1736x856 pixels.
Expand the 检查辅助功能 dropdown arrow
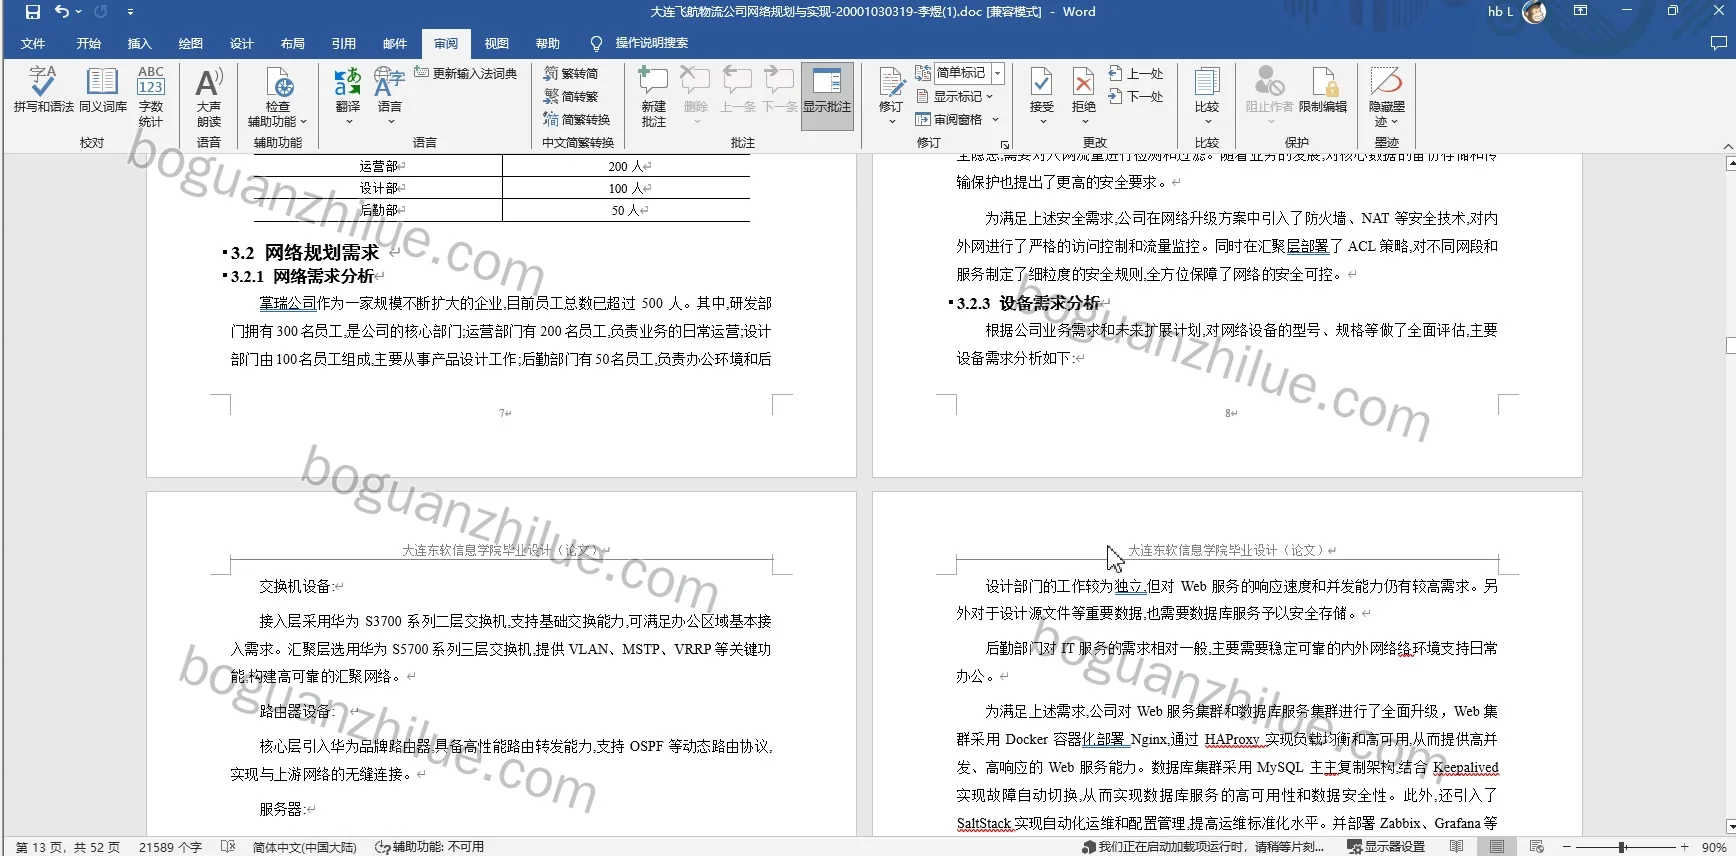[x=303, y=122]
